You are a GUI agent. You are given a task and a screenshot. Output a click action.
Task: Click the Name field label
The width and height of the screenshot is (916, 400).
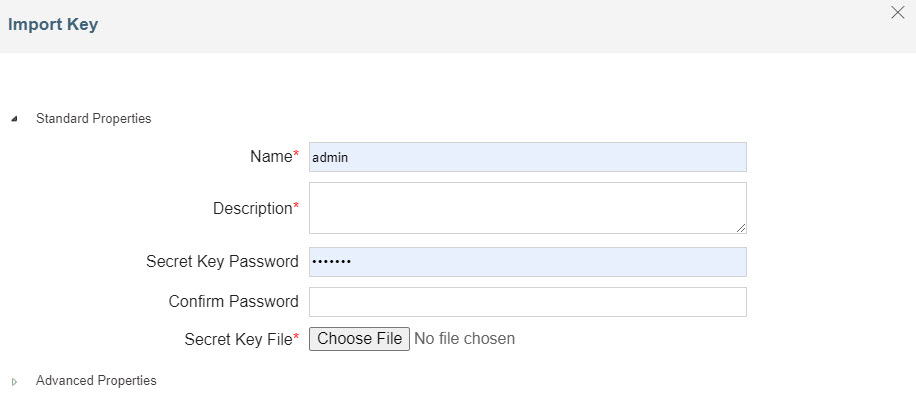(270, 156)
